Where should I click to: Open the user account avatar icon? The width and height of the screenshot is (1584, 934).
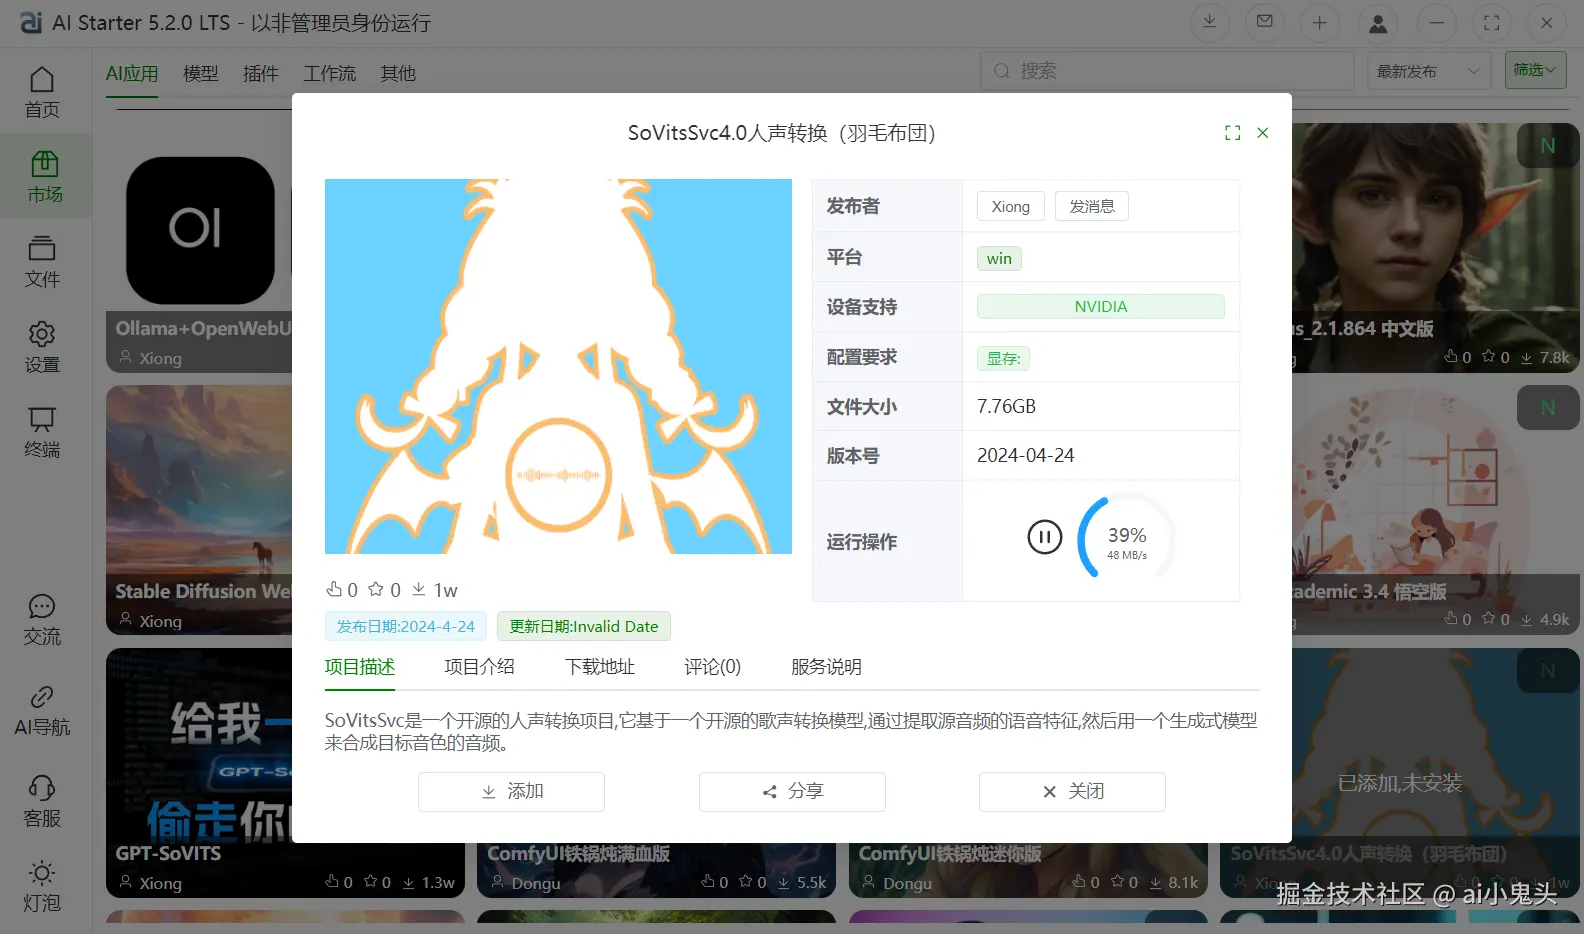[x=1378, y=22]
